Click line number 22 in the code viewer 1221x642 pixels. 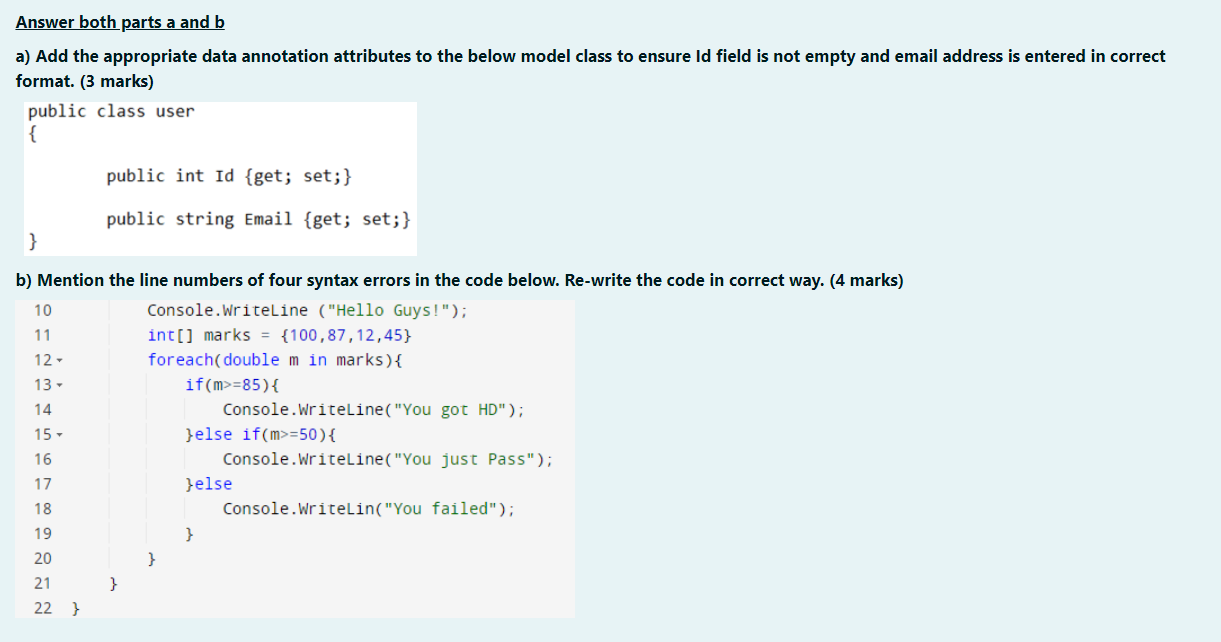(43, 607)
